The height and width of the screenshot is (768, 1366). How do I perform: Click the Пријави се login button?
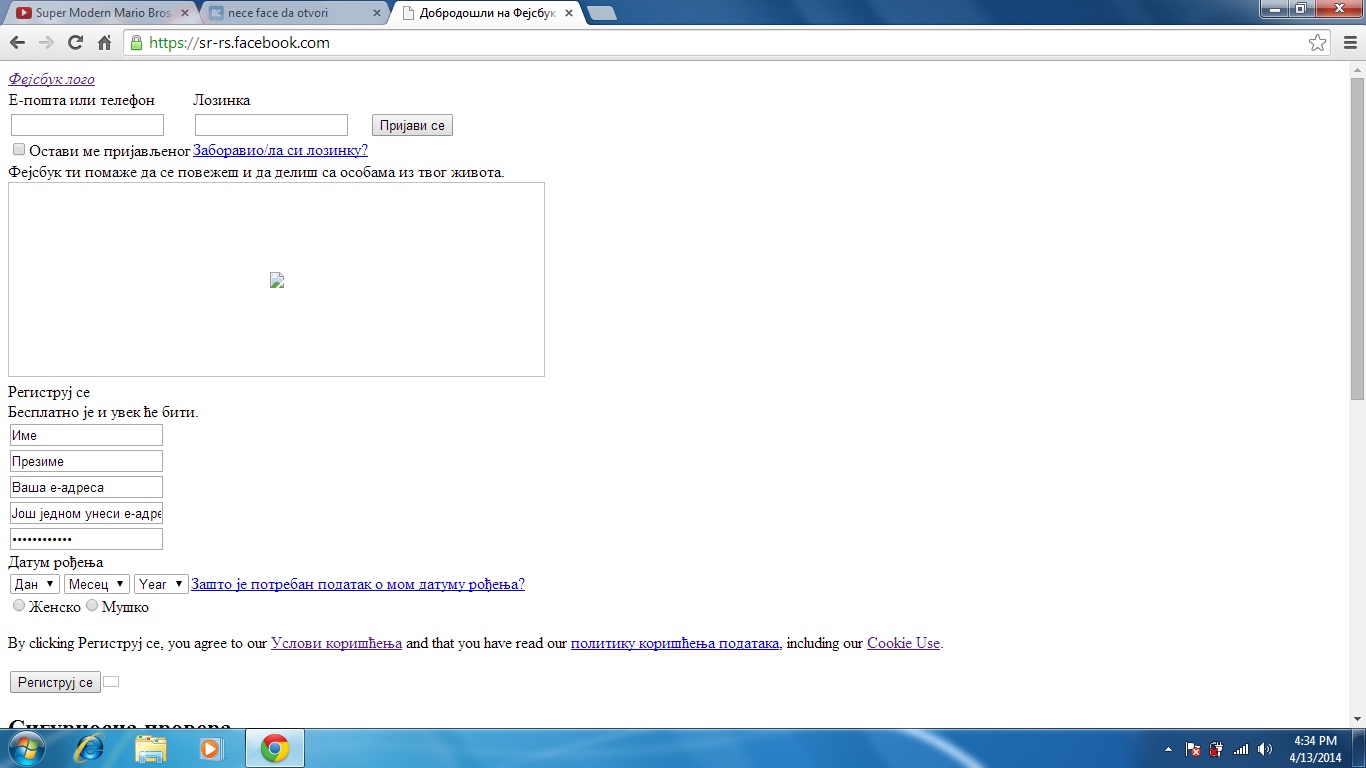412,125
